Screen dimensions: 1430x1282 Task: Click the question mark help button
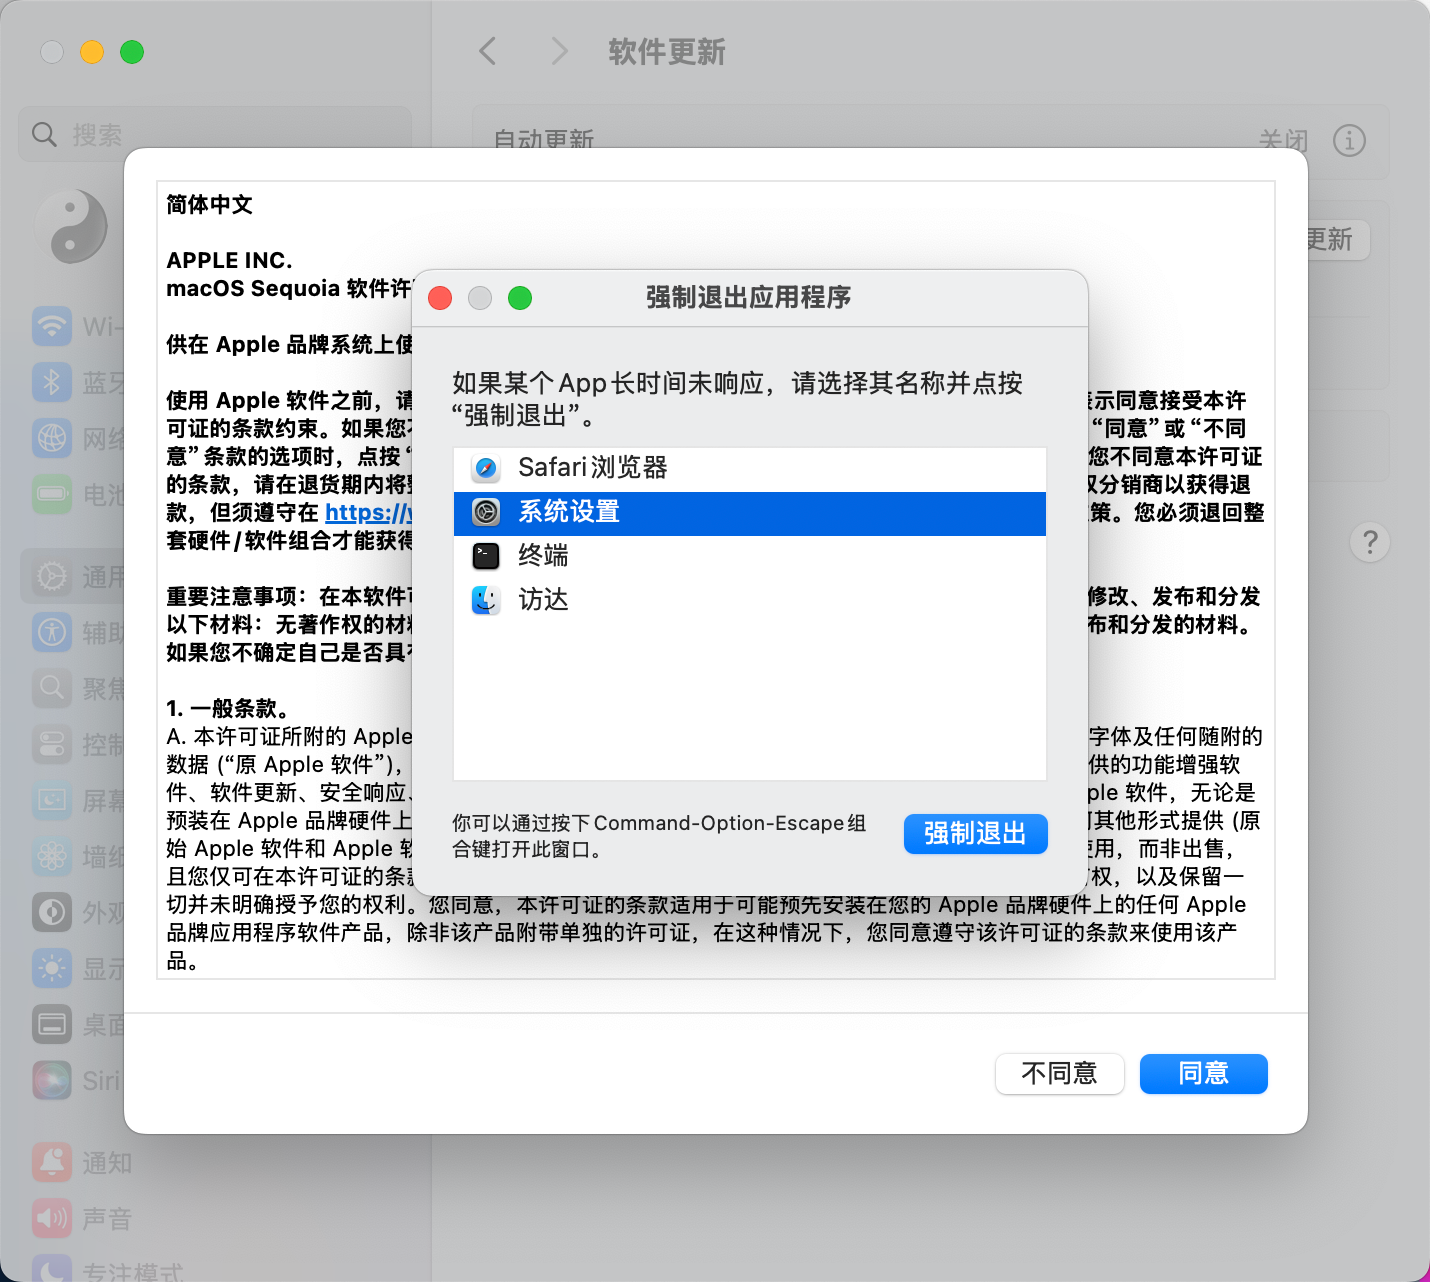[x=1370, y=542]
